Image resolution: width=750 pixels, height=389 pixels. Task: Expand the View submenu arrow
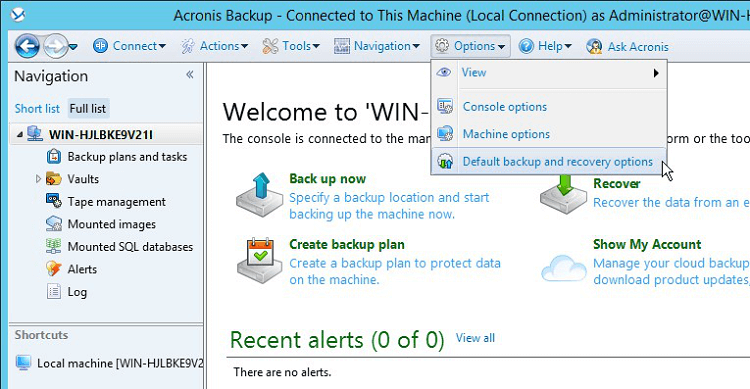pos(656,73)
